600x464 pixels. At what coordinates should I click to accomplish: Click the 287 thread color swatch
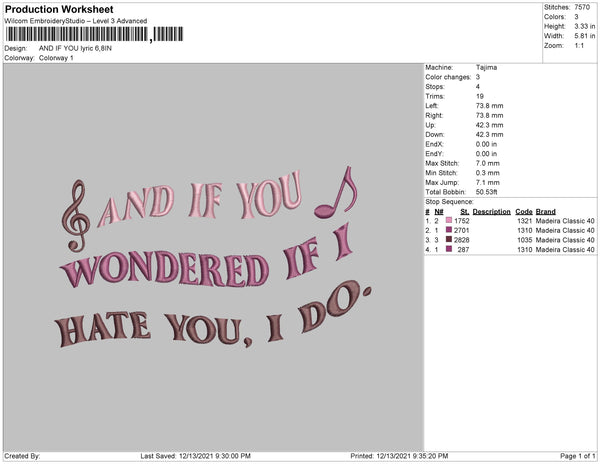(449, 249)
